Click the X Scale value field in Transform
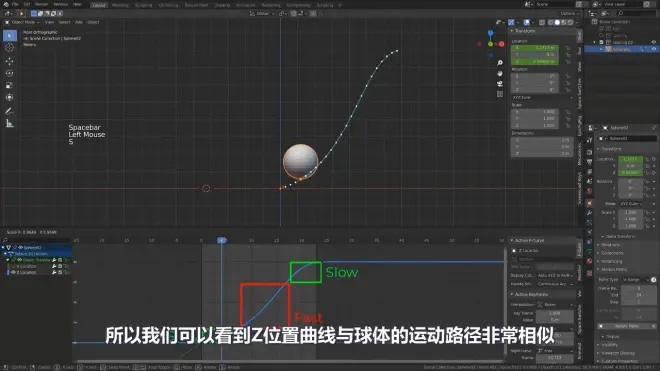The image size is (660, 371). pyautogui.click(x=535, y=112)
